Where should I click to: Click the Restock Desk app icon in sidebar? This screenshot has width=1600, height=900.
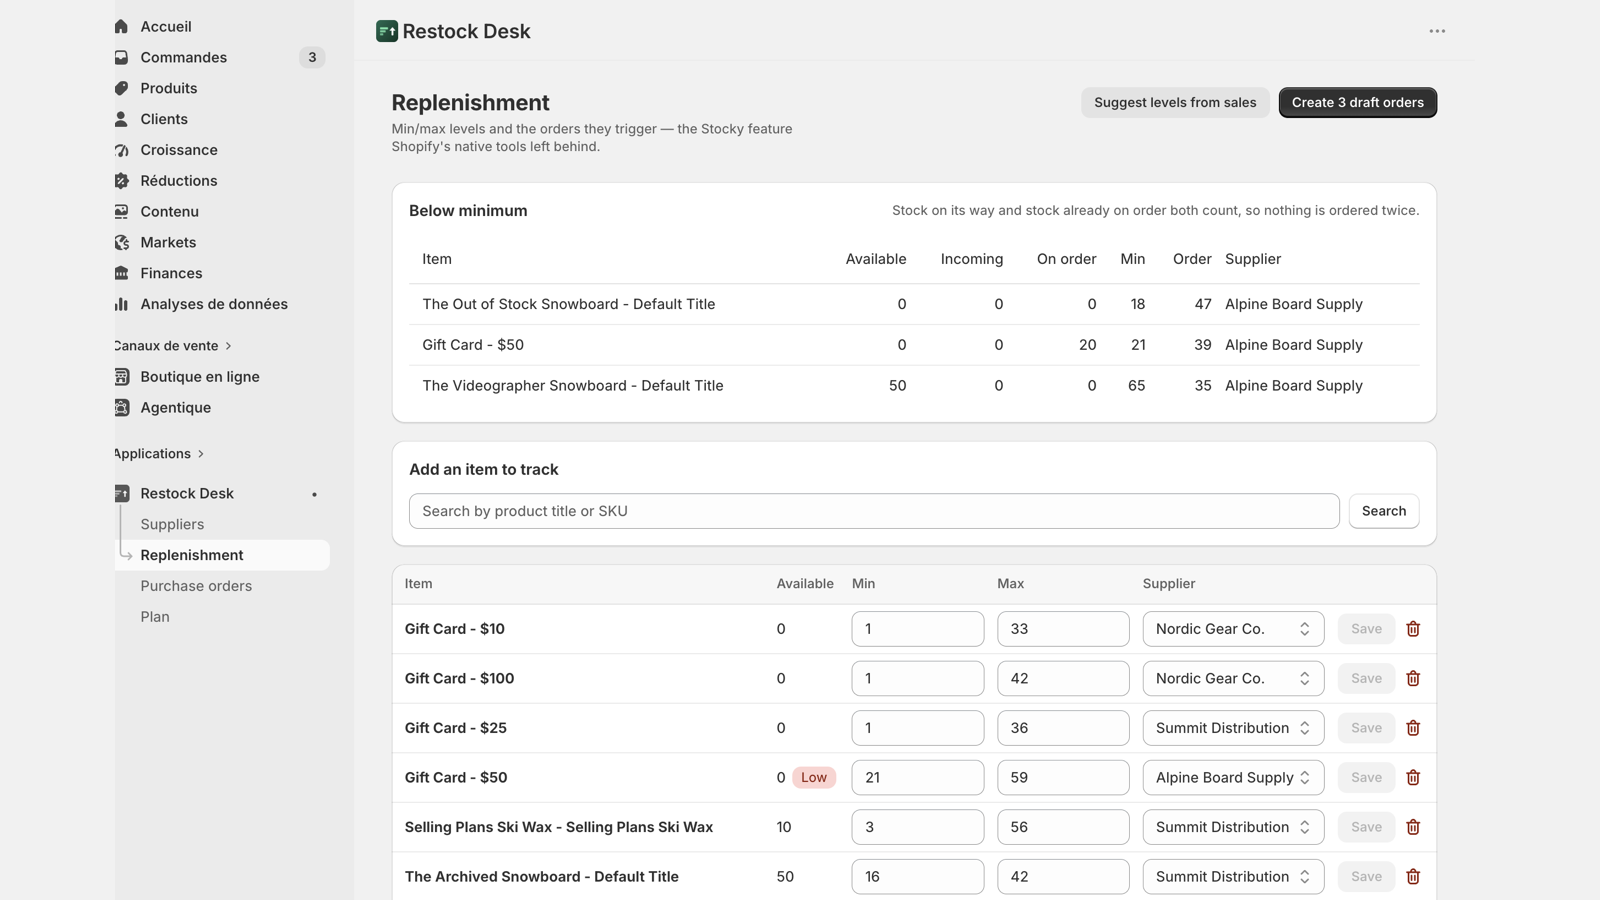pyautogui.click(x=121, y=494)
